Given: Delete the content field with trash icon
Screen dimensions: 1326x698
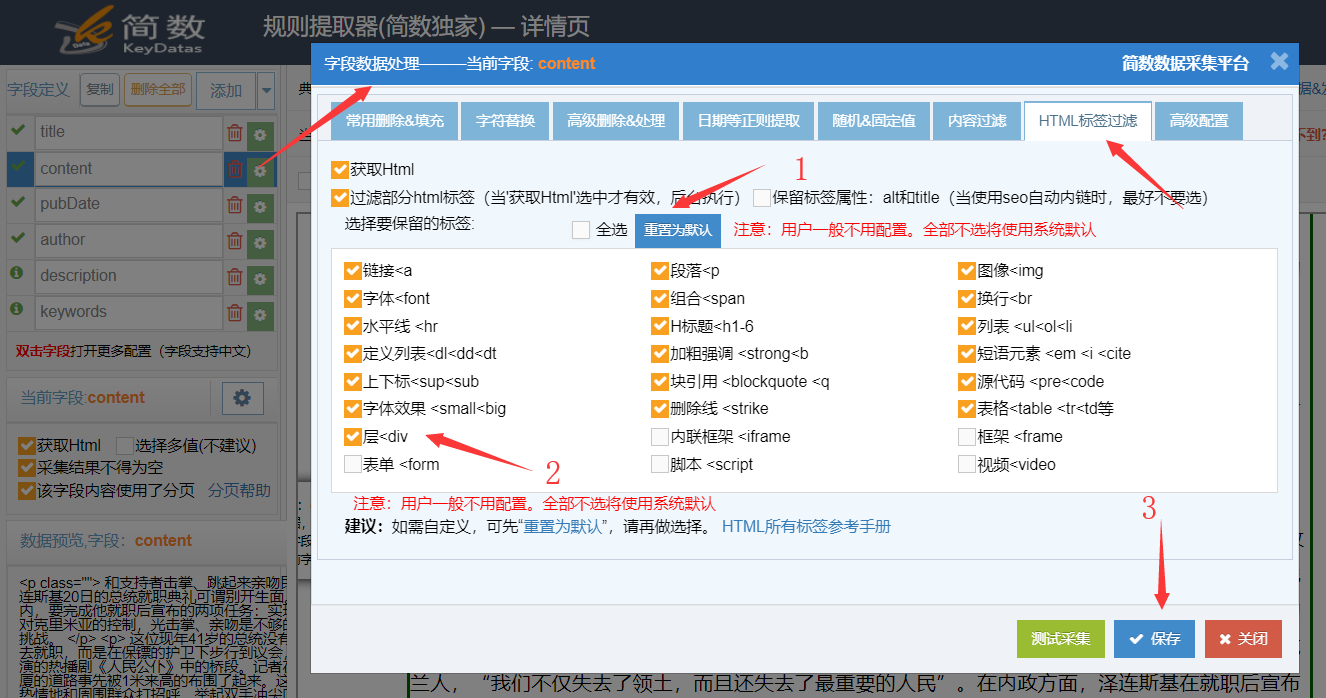Looking at the screenshot, I should 234,169.
